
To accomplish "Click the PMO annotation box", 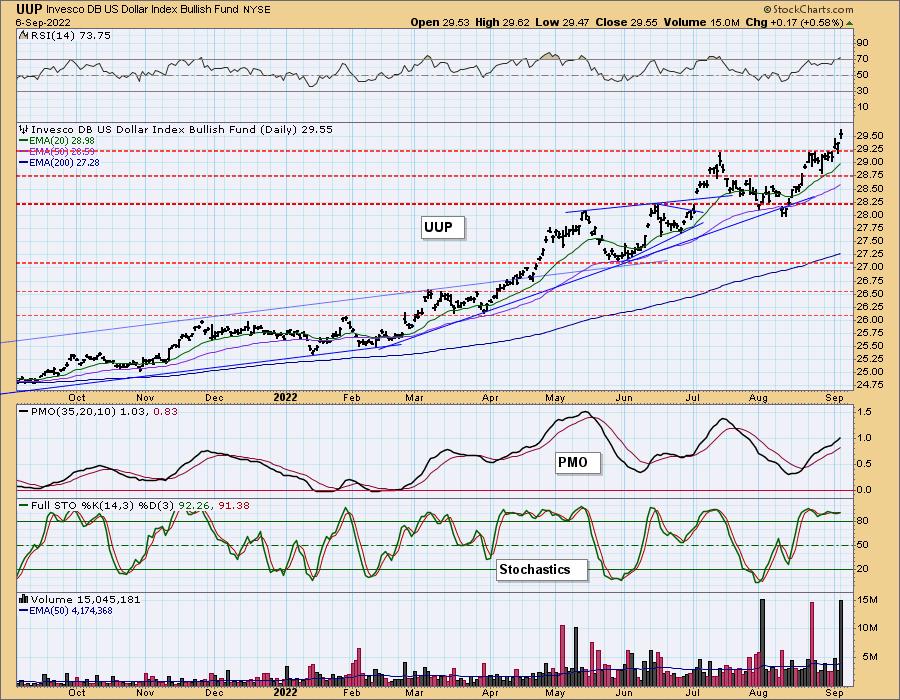I will point(579,462).
